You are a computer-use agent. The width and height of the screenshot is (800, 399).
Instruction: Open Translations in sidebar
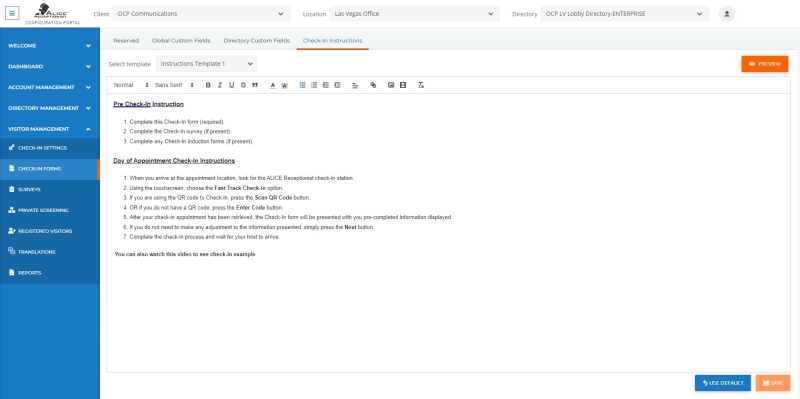pos(49,252)
